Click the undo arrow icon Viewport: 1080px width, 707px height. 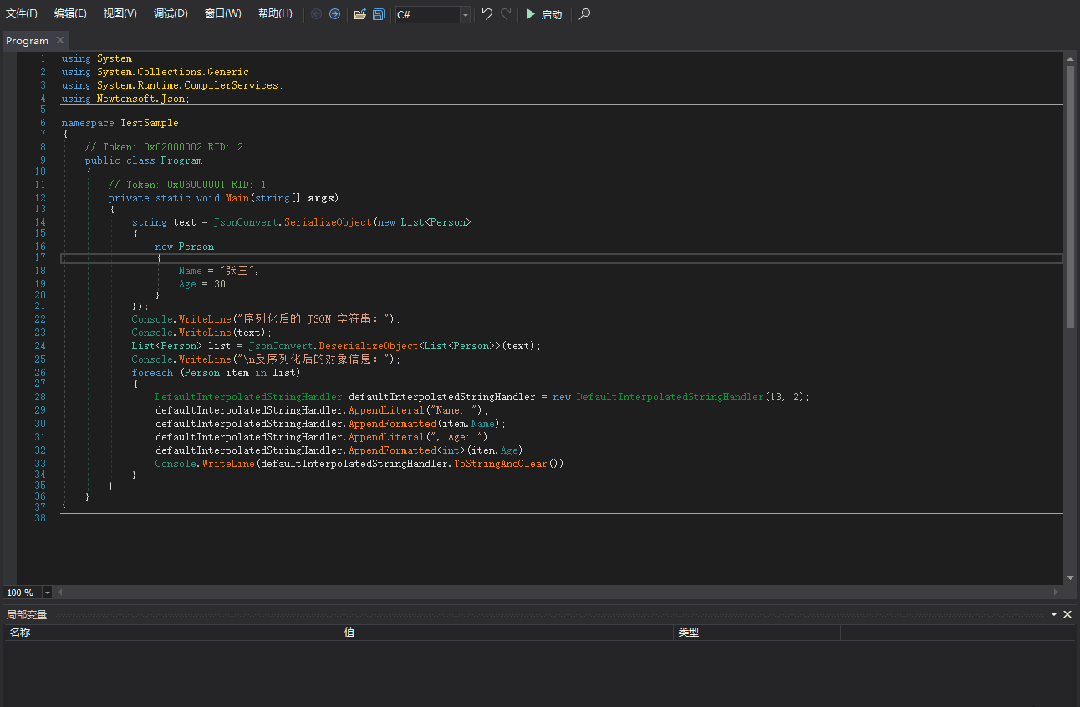(x=487, y=14)
